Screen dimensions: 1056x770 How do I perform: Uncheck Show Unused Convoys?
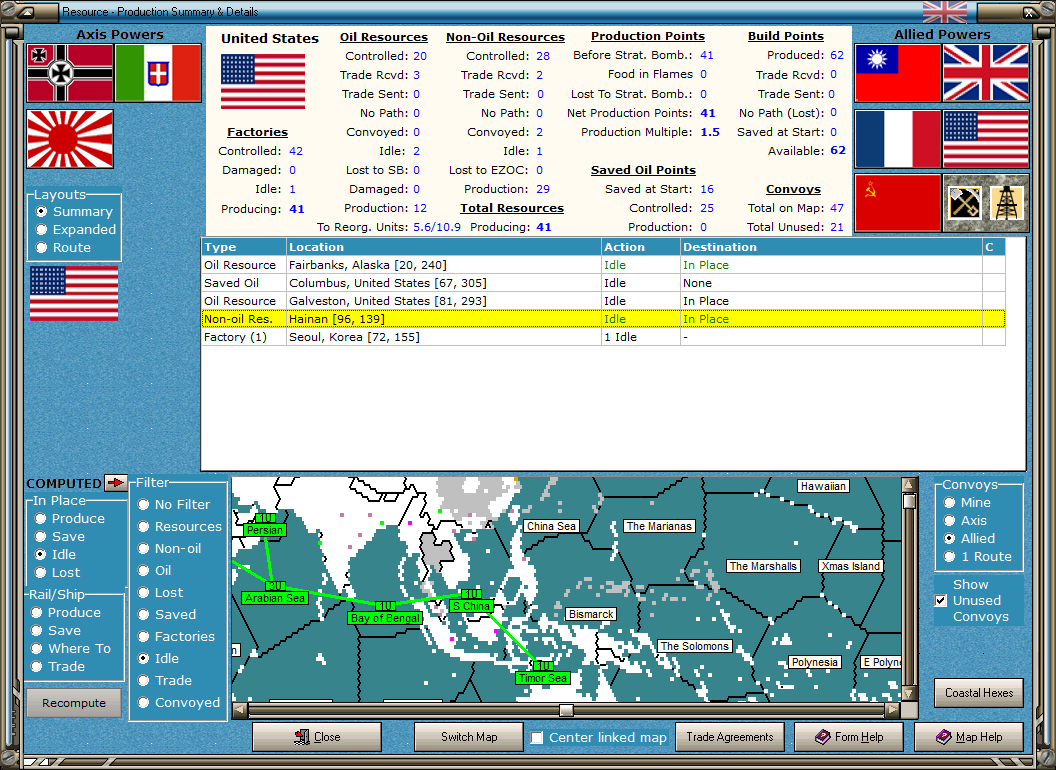(941, 600)
